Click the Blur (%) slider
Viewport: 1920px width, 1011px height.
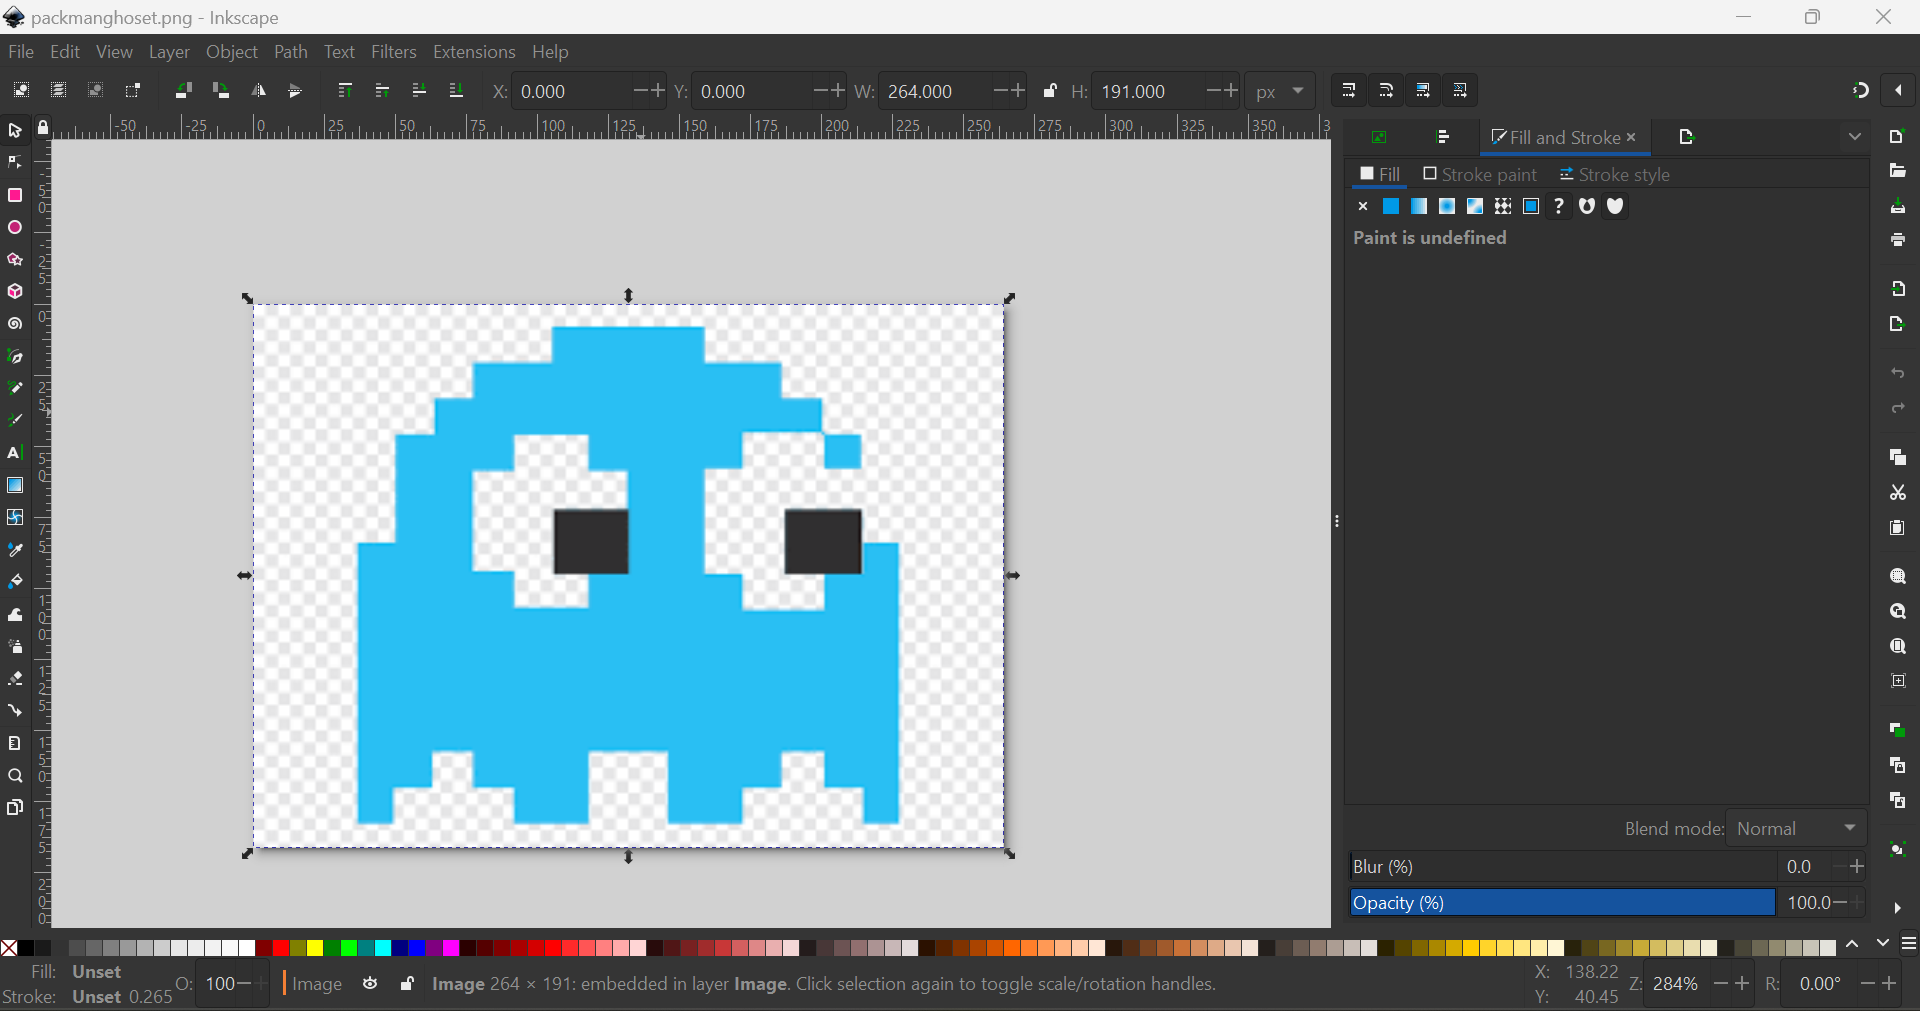pyautogui.click(x=1562, y=867)
